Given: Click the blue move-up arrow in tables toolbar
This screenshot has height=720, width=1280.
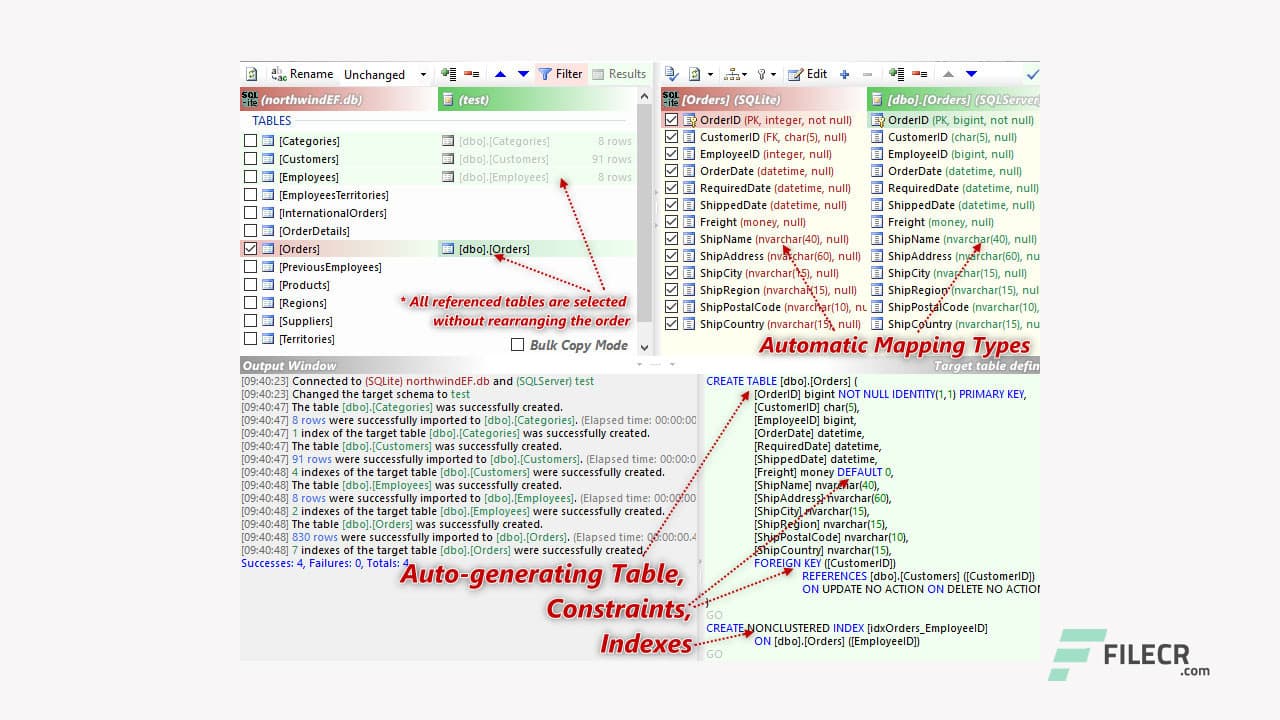Looking at the screenshot, I should (500, 74).
